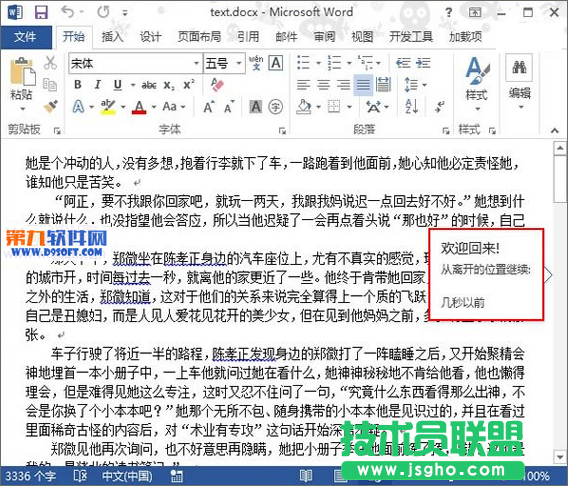Click the macro recording status icon

(177, 476)
